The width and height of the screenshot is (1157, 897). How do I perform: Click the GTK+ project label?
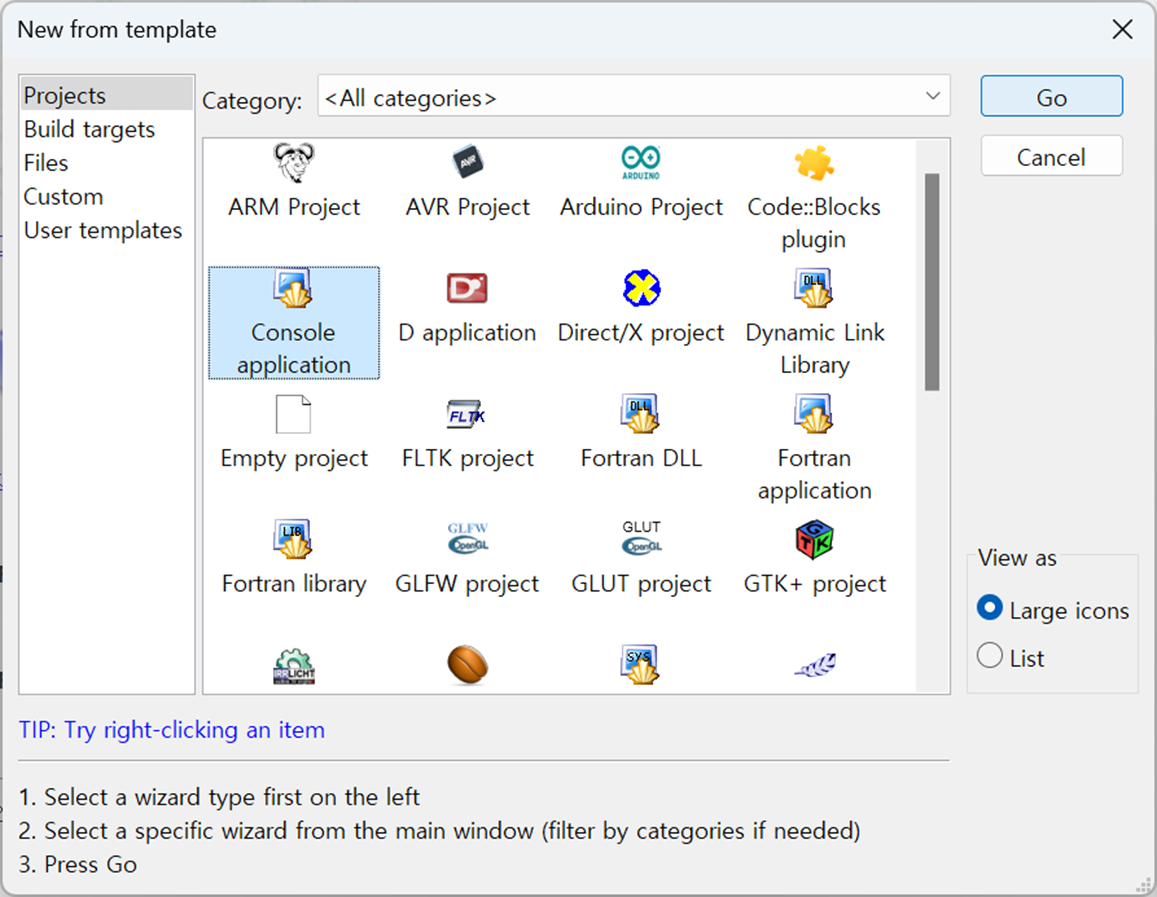click(815, 583)
